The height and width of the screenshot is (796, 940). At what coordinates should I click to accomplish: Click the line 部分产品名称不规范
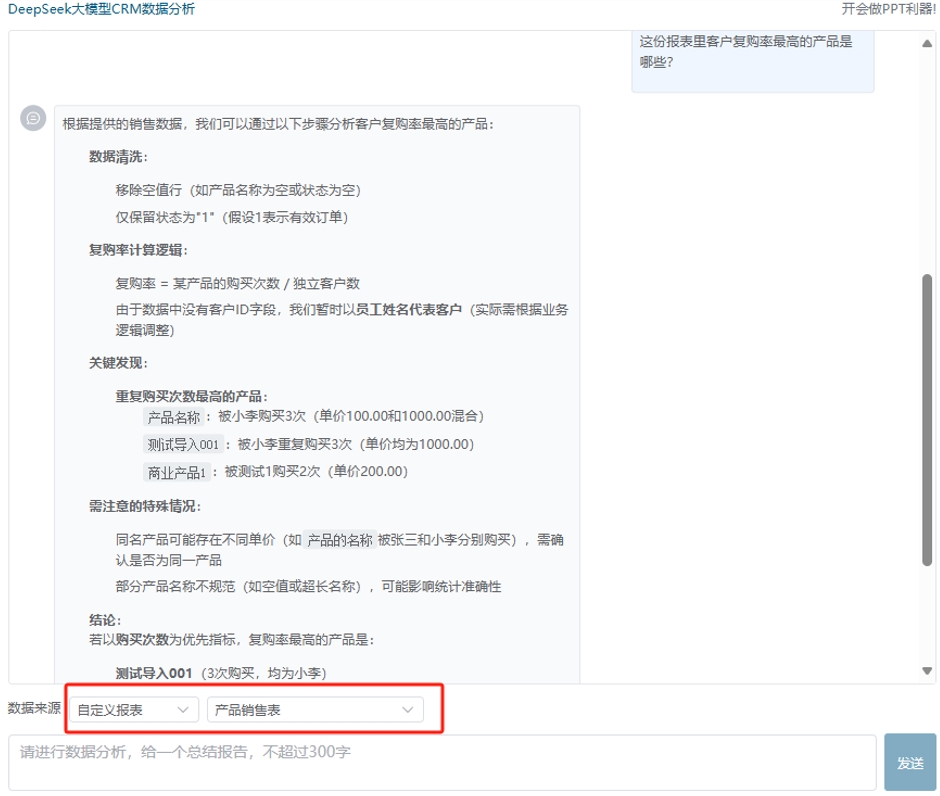(x=308, y=587)
